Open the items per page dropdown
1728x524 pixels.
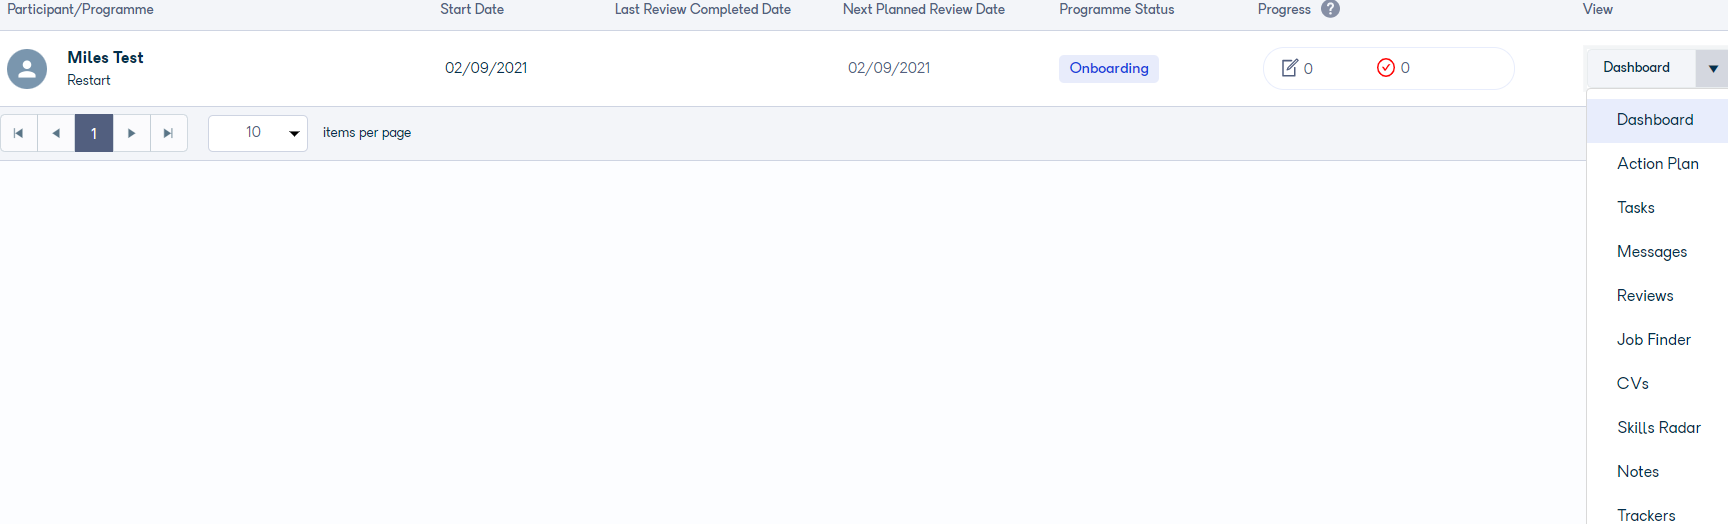(258, 133)
